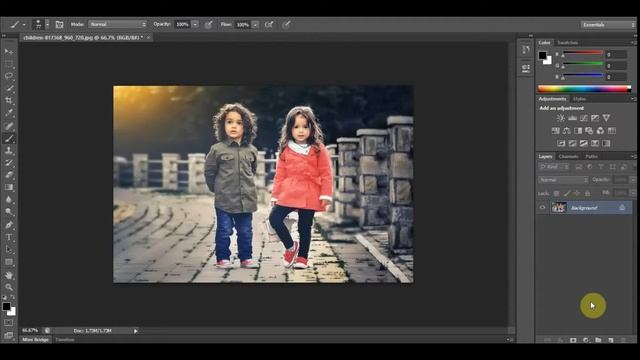Select the History Brush tool

[9, 163]
